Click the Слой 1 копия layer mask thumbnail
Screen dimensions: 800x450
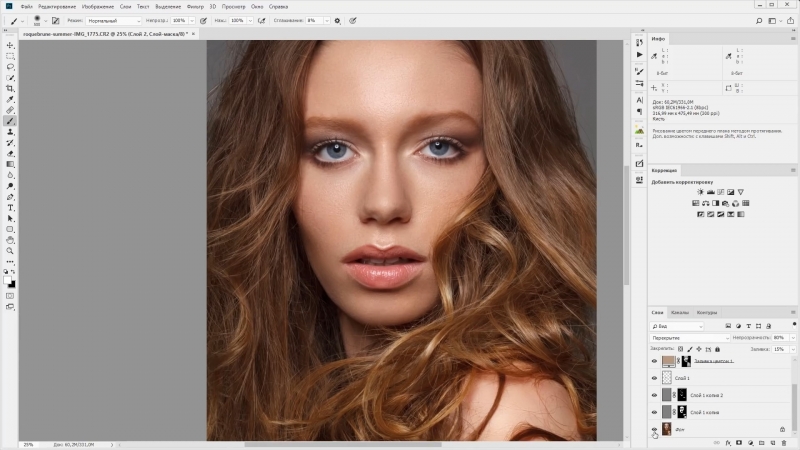pyautogui.click(x=682, y=412)
